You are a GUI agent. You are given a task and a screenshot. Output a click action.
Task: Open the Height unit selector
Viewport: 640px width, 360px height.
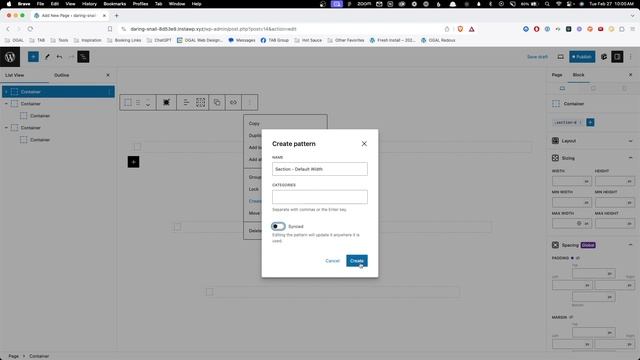coord(629,181)
